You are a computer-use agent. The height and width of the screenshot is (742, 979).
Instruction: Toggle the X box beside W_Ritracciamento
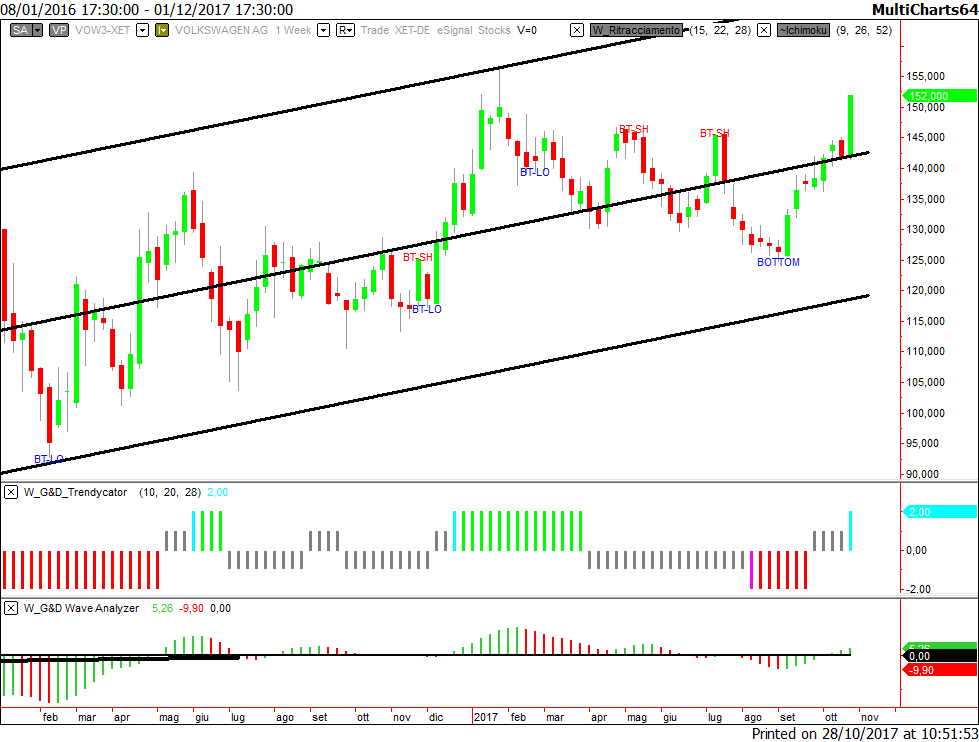click(577, 30)
